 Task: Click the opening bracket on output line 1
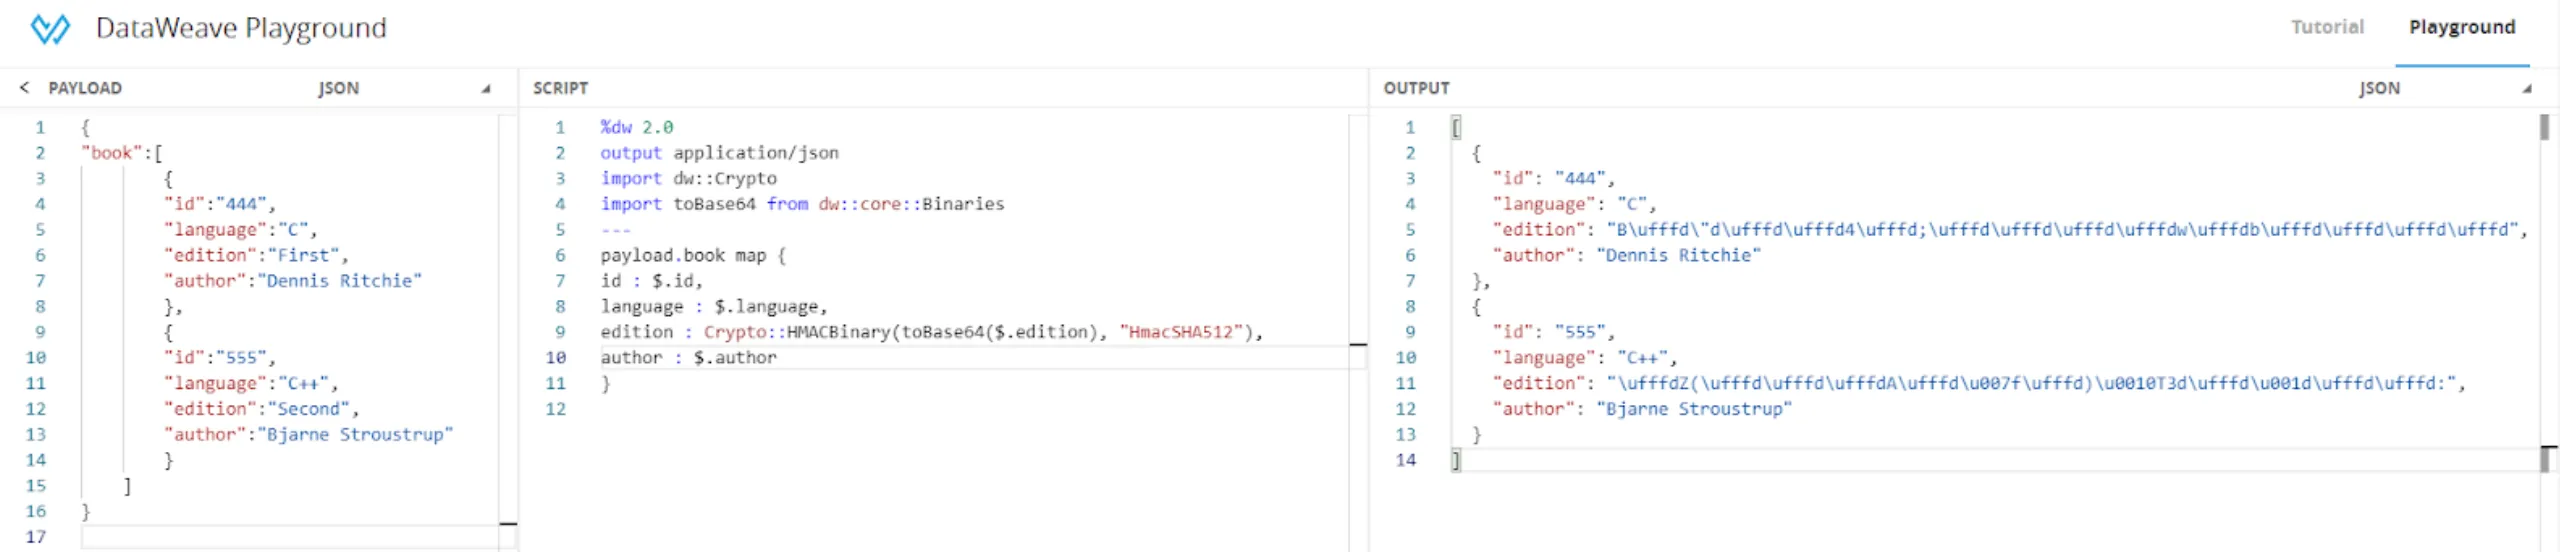tap(1456, 127)
